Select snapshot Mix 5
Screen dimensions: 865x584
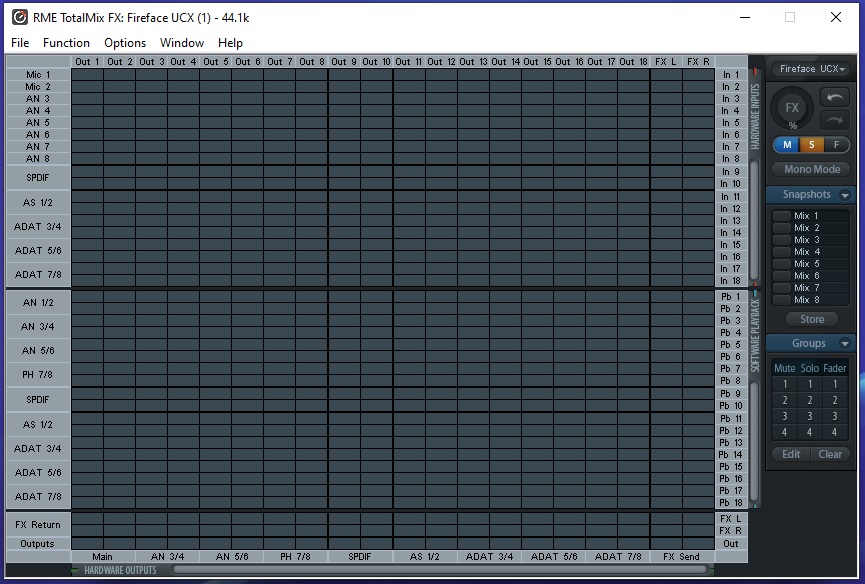coord(810,264)
